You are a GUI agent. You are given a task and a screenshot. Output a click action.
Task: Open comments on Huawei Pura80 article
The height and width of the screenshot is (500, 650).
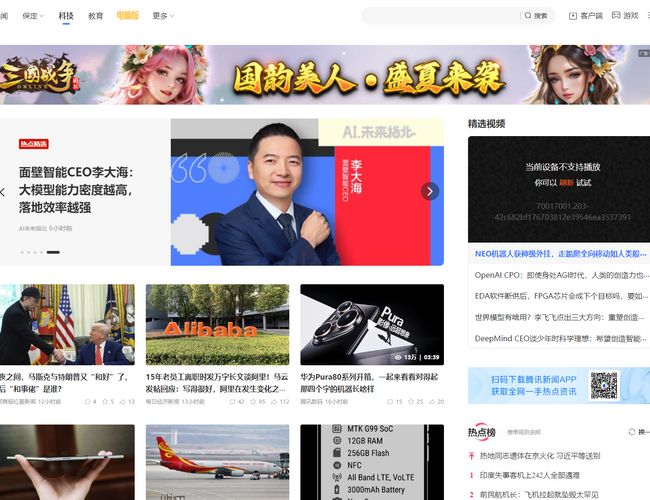390,402
